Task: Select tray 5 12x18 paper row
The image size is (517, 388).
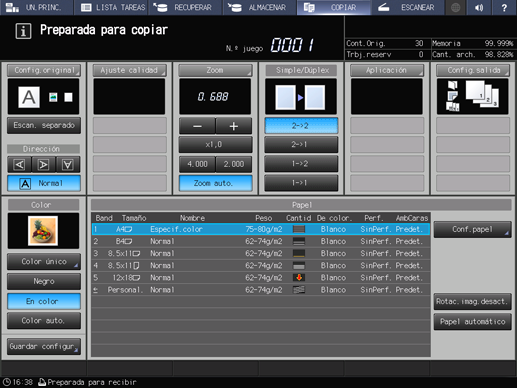Action: tap(261, 278)
